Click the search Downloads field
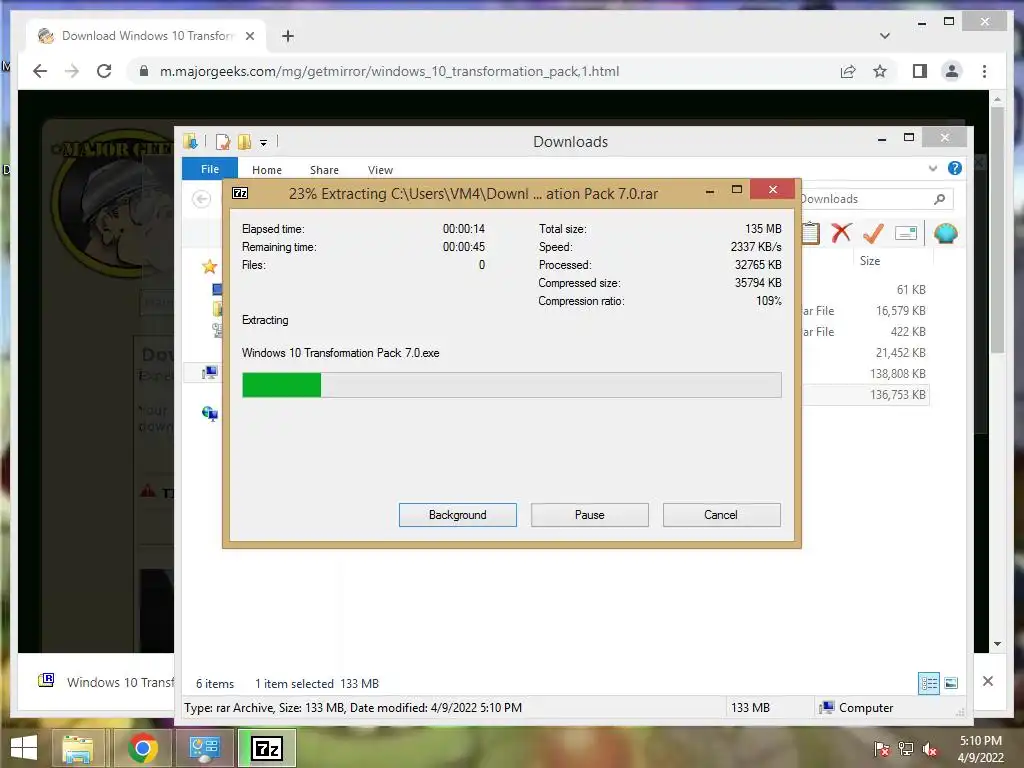1024x768 pixels. coord(875,199)
